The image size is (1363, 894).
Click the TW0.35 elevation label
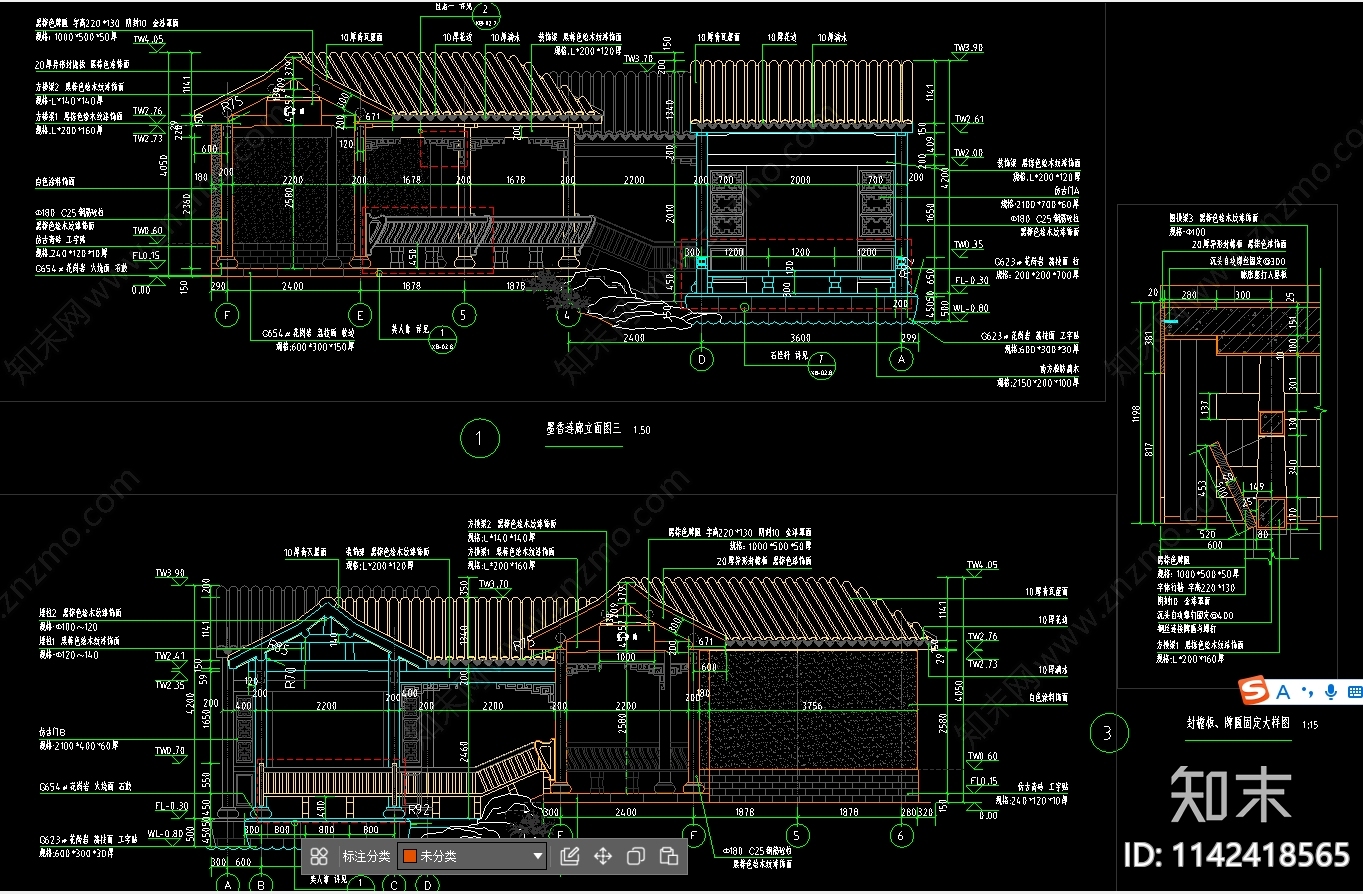[967, 244]
